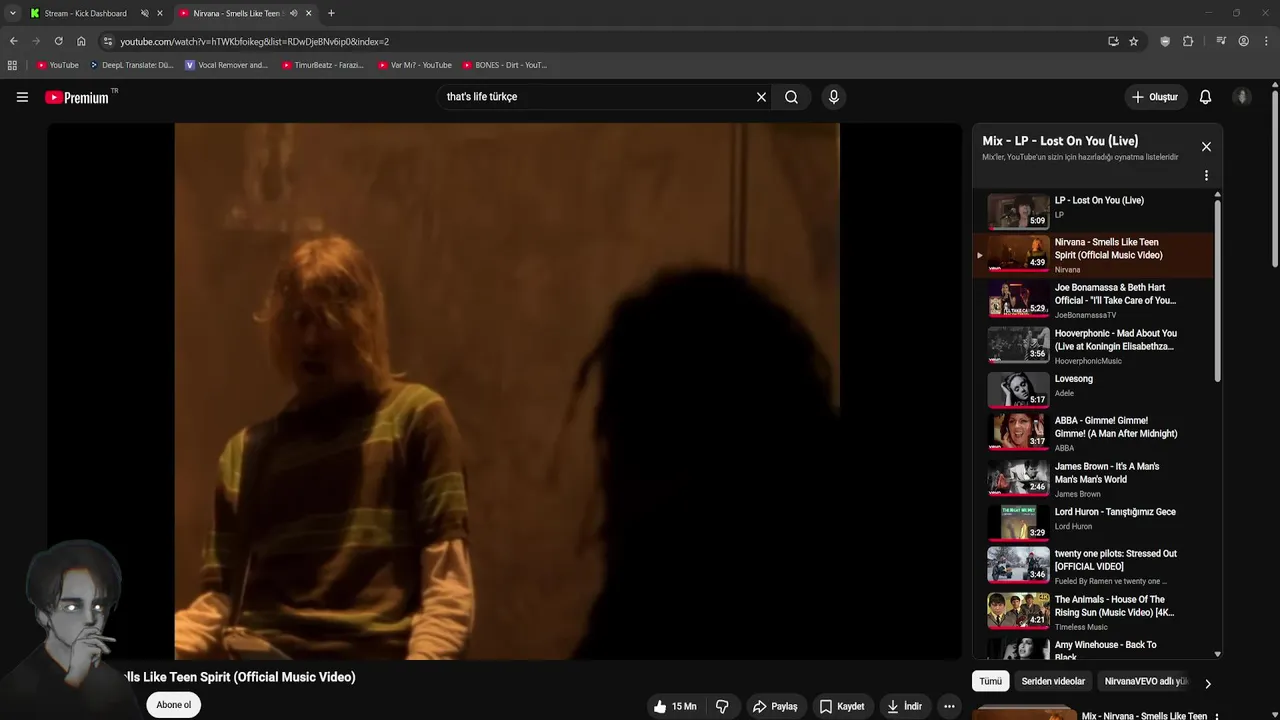The image size is (1280, 720).
Task: Open the YouTube account avatar menu
Action: tap(1242, 97)
